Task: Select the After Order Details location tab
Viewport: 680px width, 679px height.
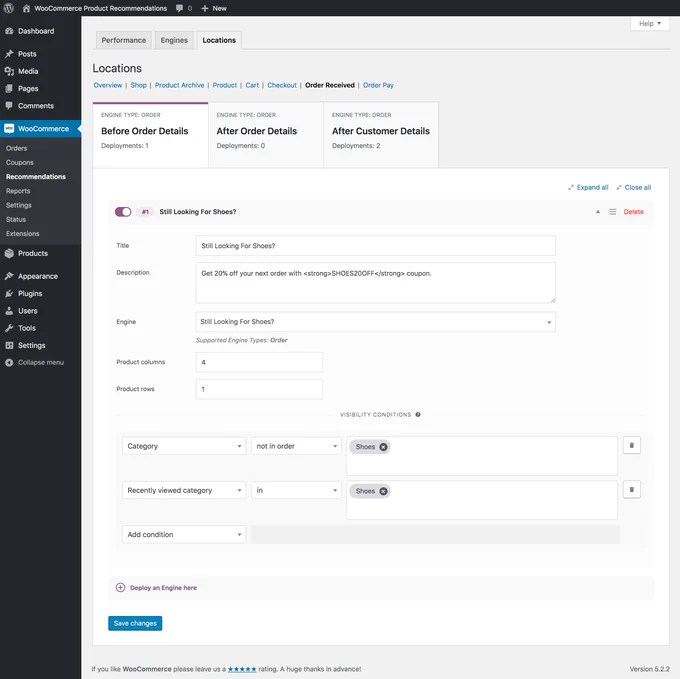Action: pyautogui.click(x=266, y=134)
